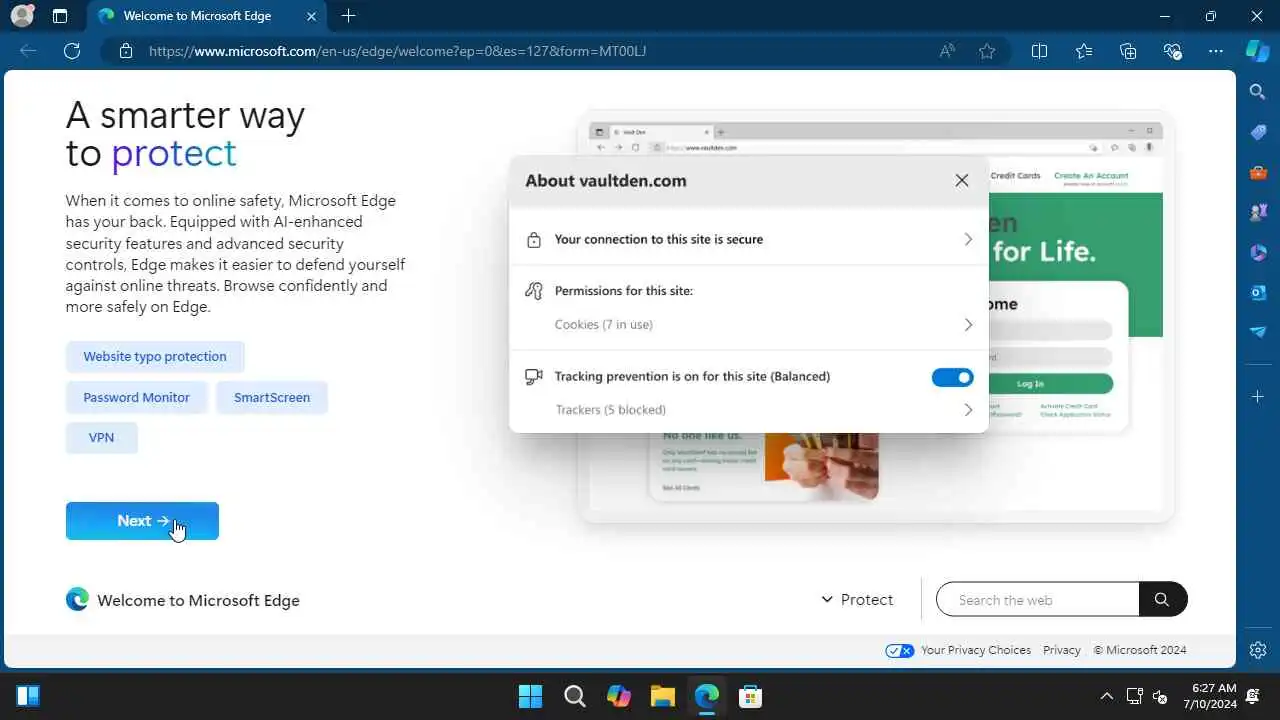Image resolution: width=1280 pixels, height=720 pixels.
Task: Open the browser profile avatar
Action: [22, 16]
